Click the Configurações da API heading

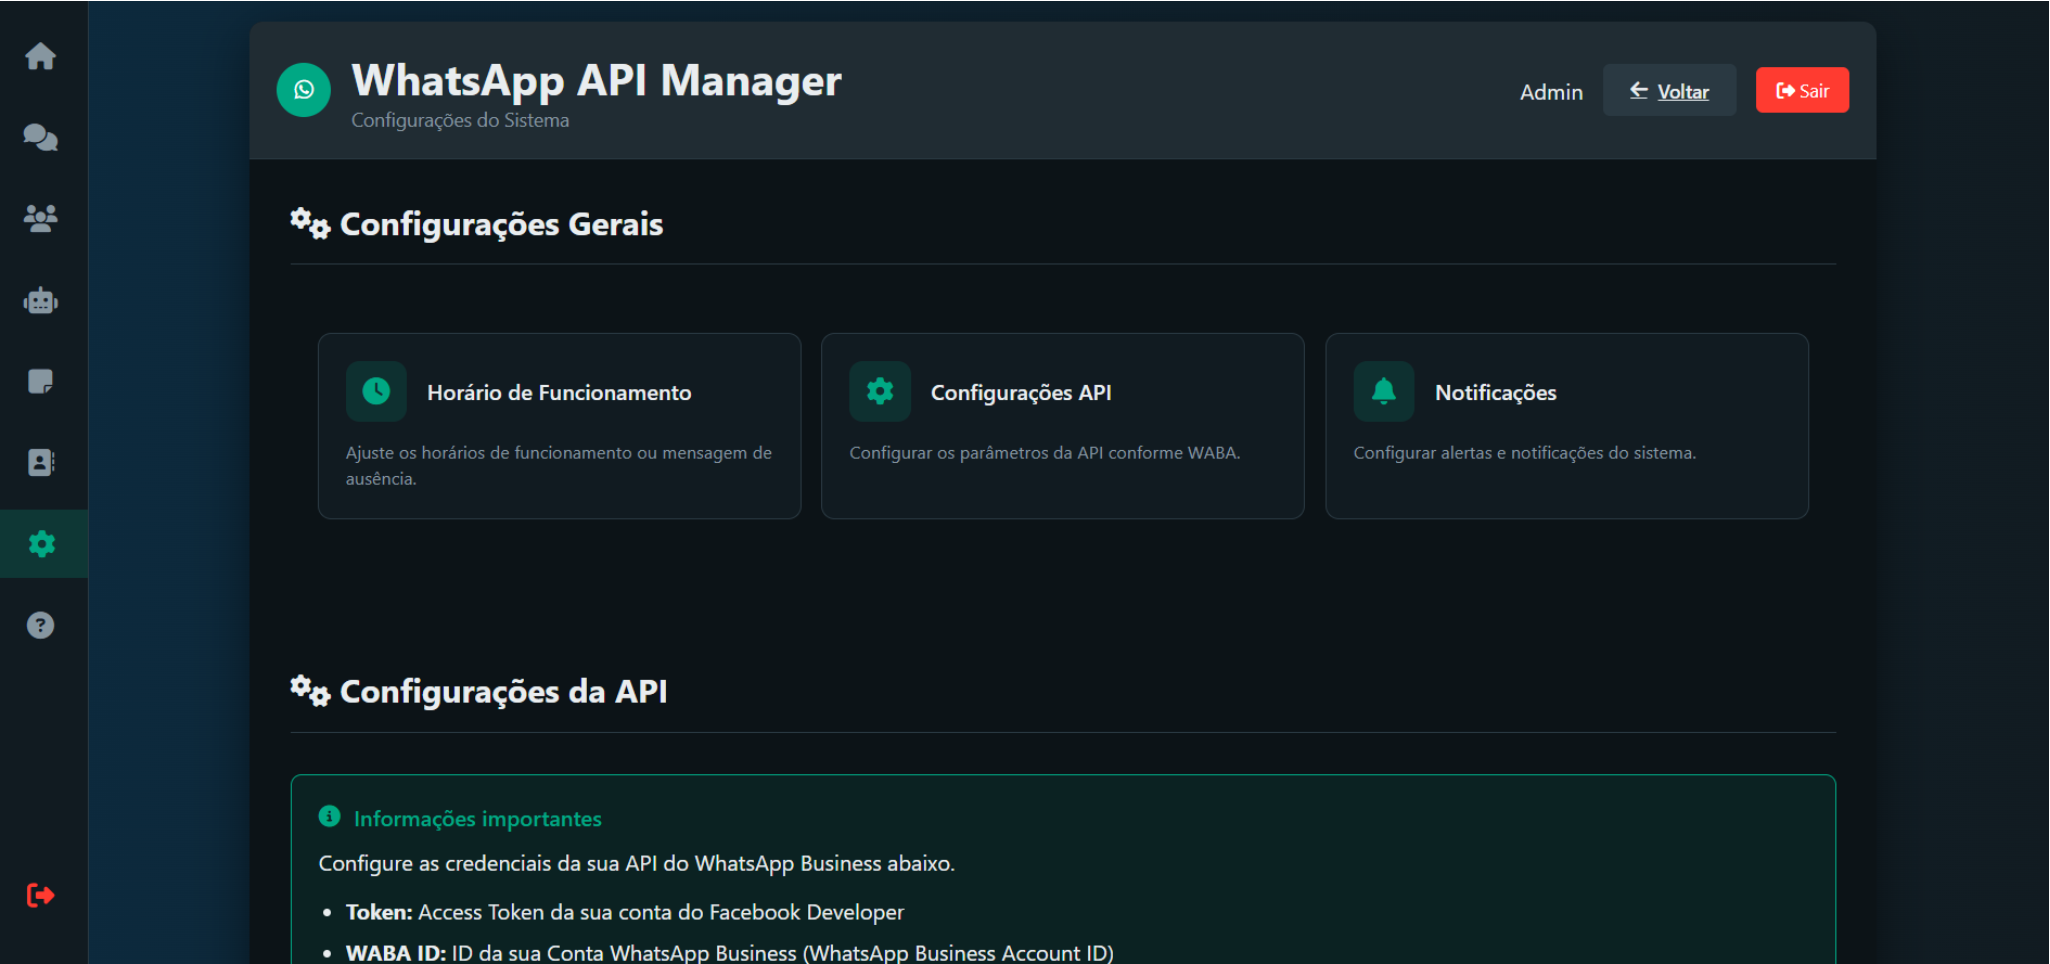pyautogui.click(x=503, y=691)
